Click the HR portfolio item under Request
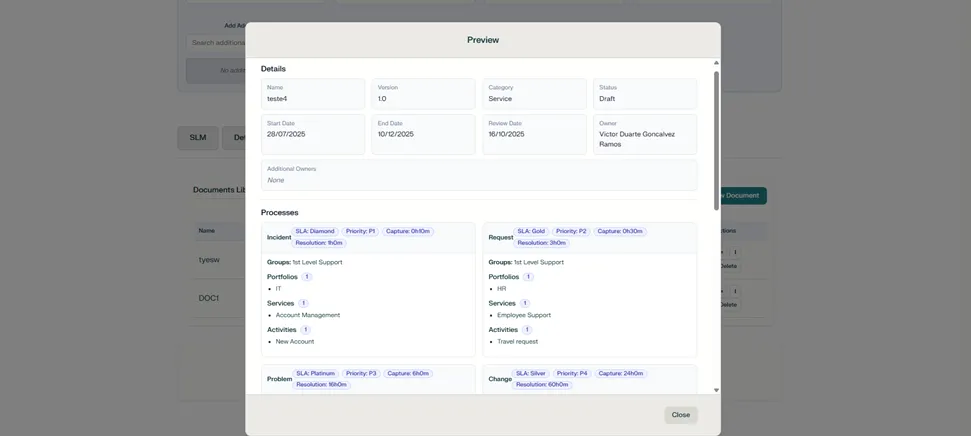Screen dimensions: 971x436 (502, 289)
